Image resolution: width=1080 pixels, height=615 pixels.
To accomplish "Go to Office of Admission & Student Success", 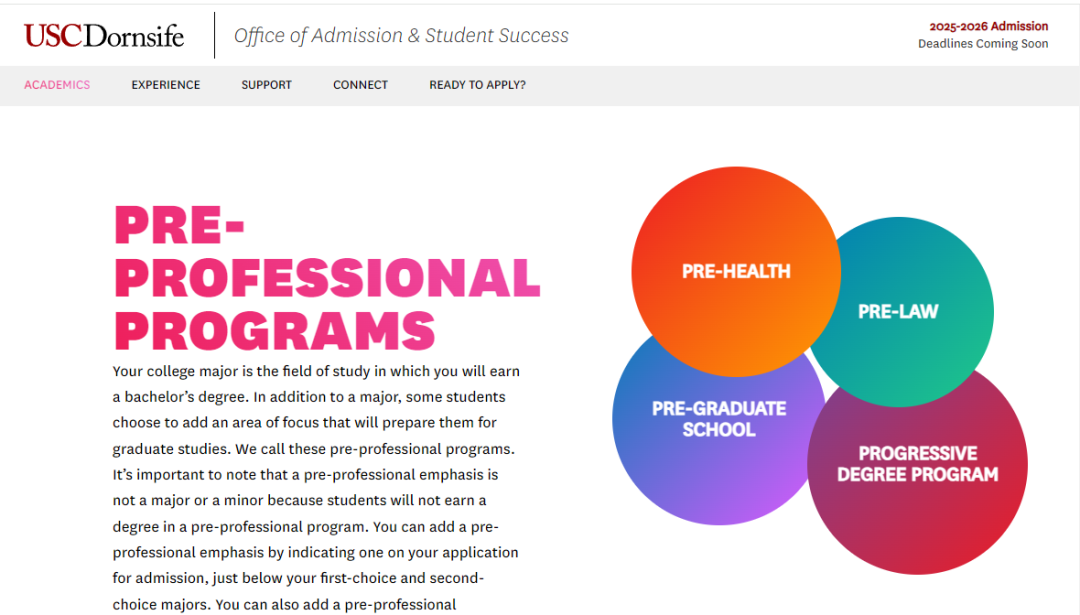I will coord(402,35).
